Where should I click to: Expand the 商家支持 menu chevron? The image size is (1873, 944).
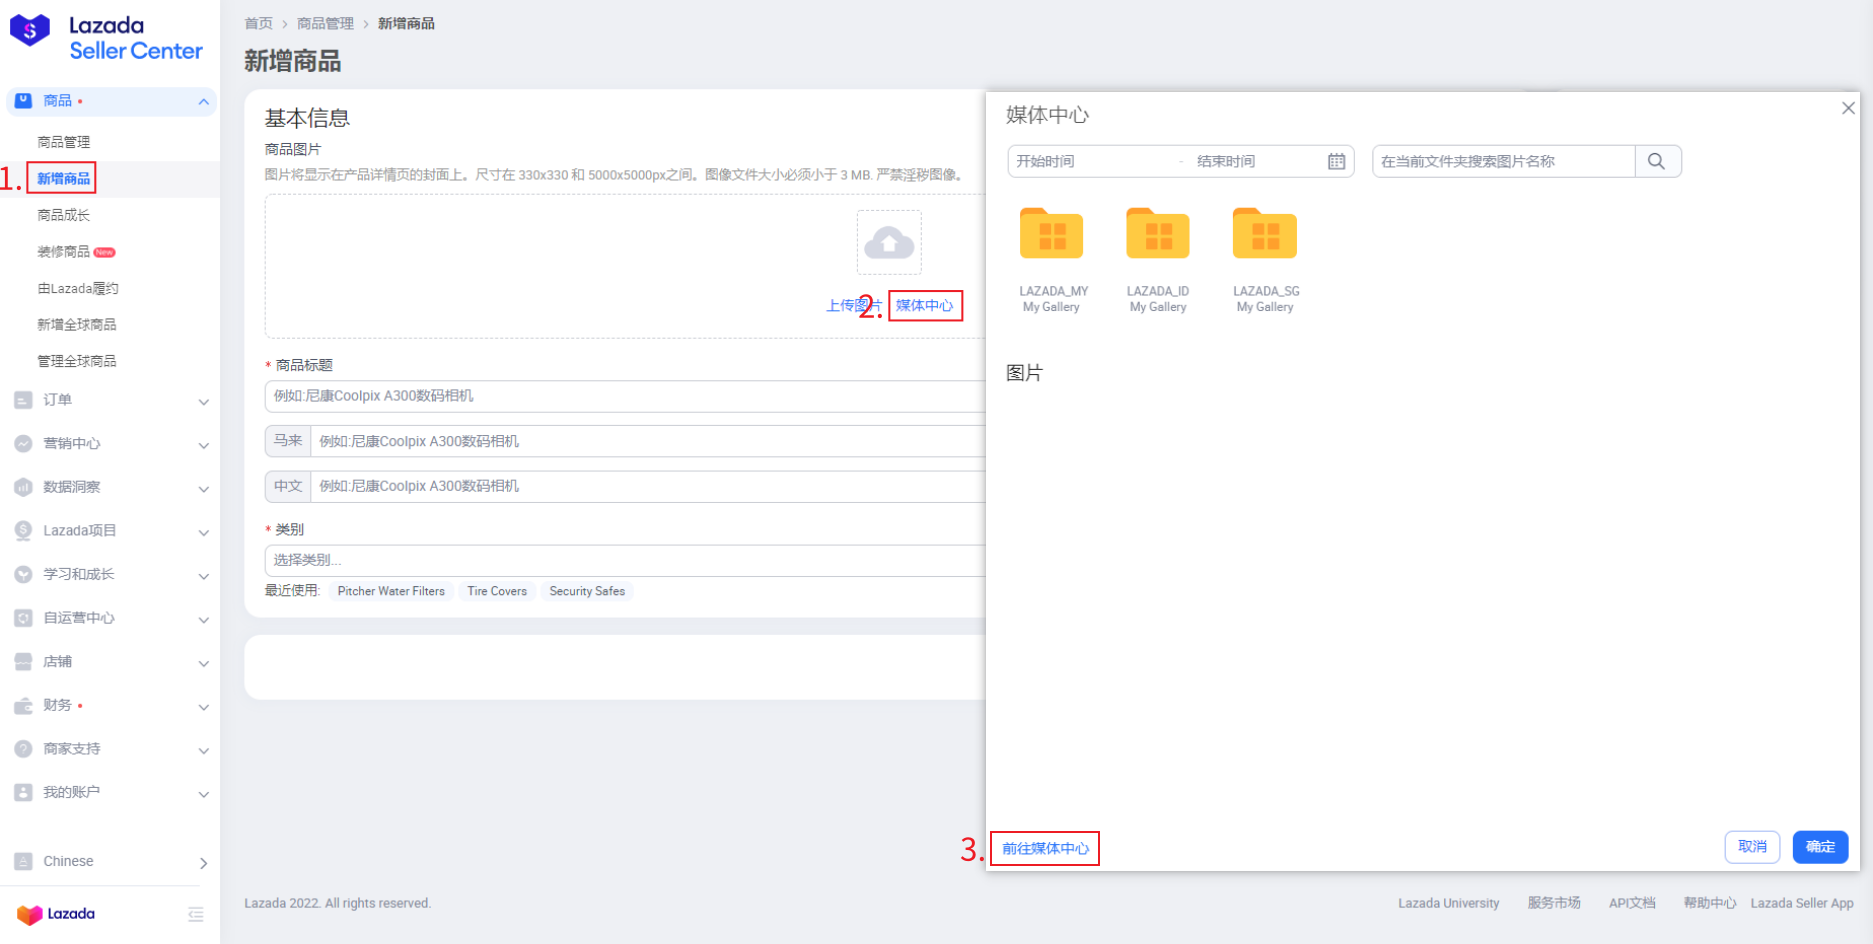click(x=203, y=751)
